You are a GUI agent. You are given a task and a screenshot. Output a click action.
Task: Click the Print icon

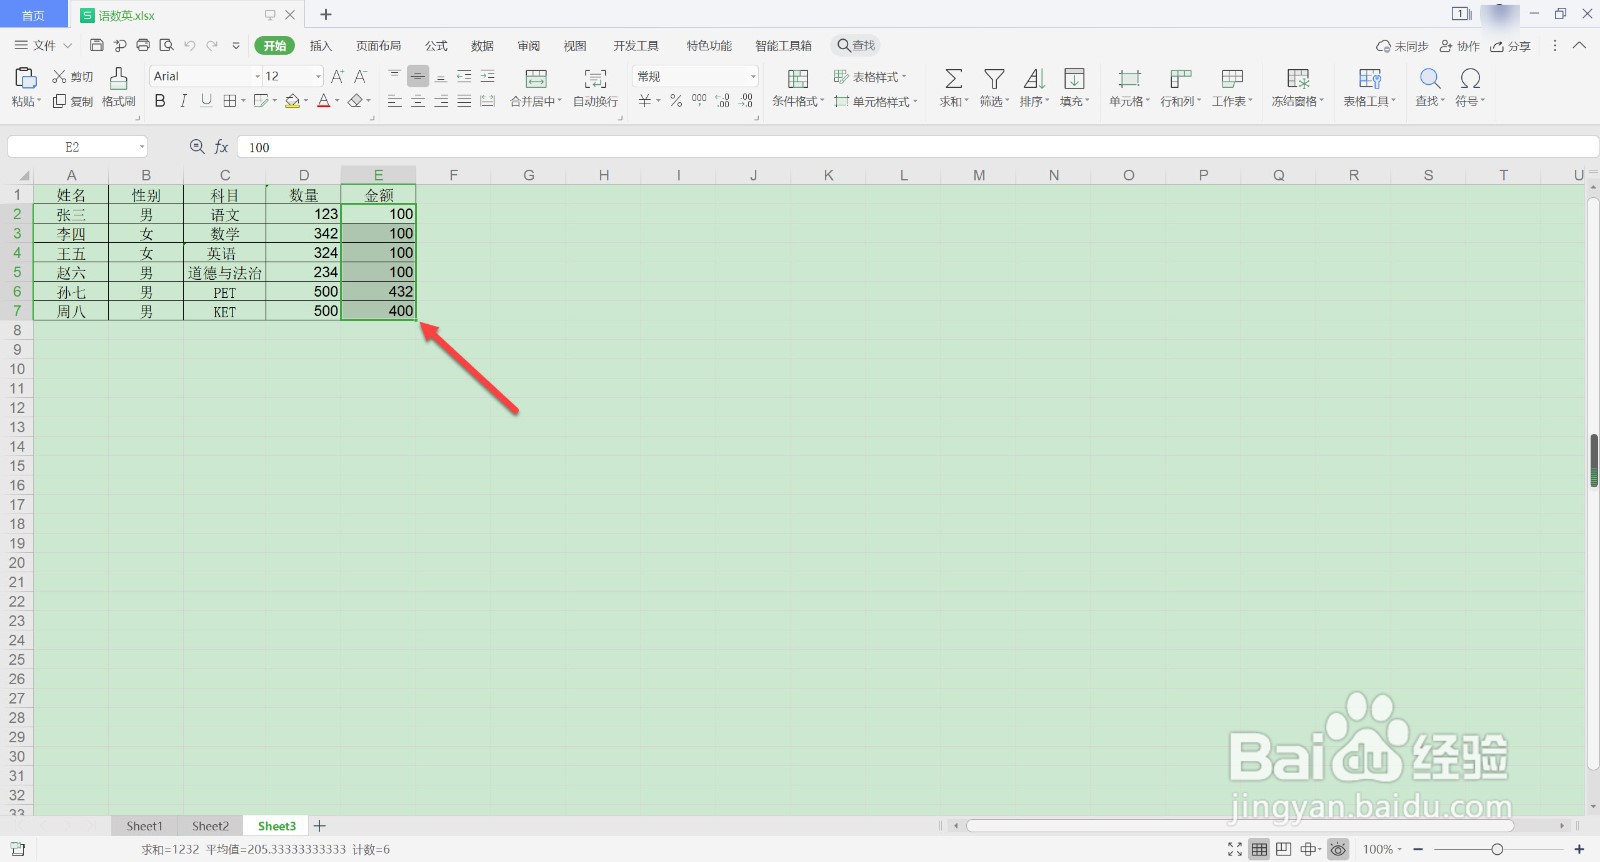point(143,45)
